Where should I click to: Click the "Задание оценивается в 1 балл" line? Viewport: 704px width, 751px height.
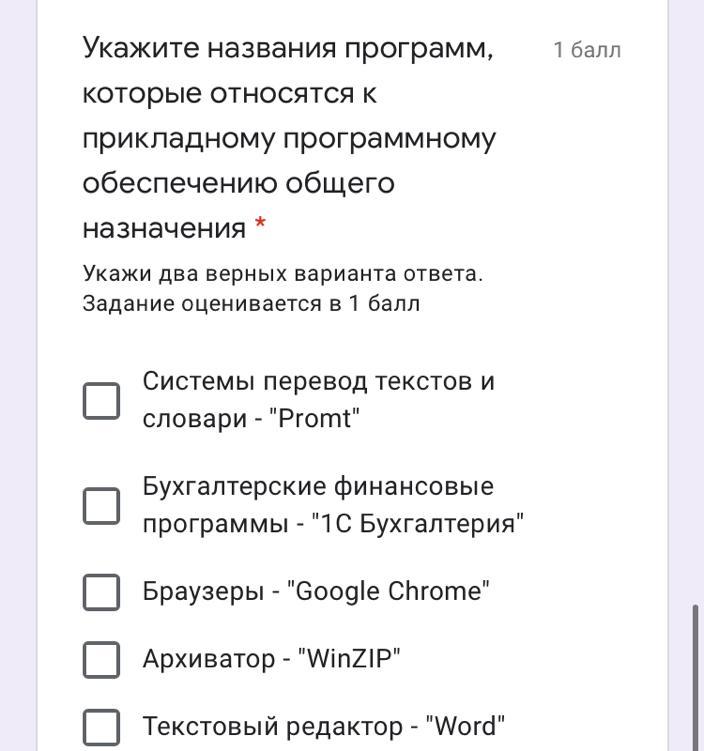(x=250, y=304)
